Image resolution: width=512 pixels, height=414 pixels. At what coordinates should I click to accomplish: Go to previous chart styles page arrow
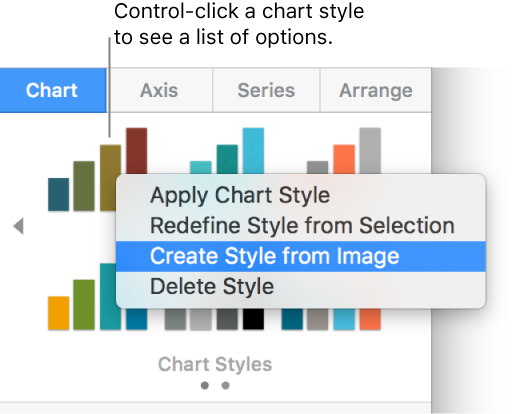18,226
